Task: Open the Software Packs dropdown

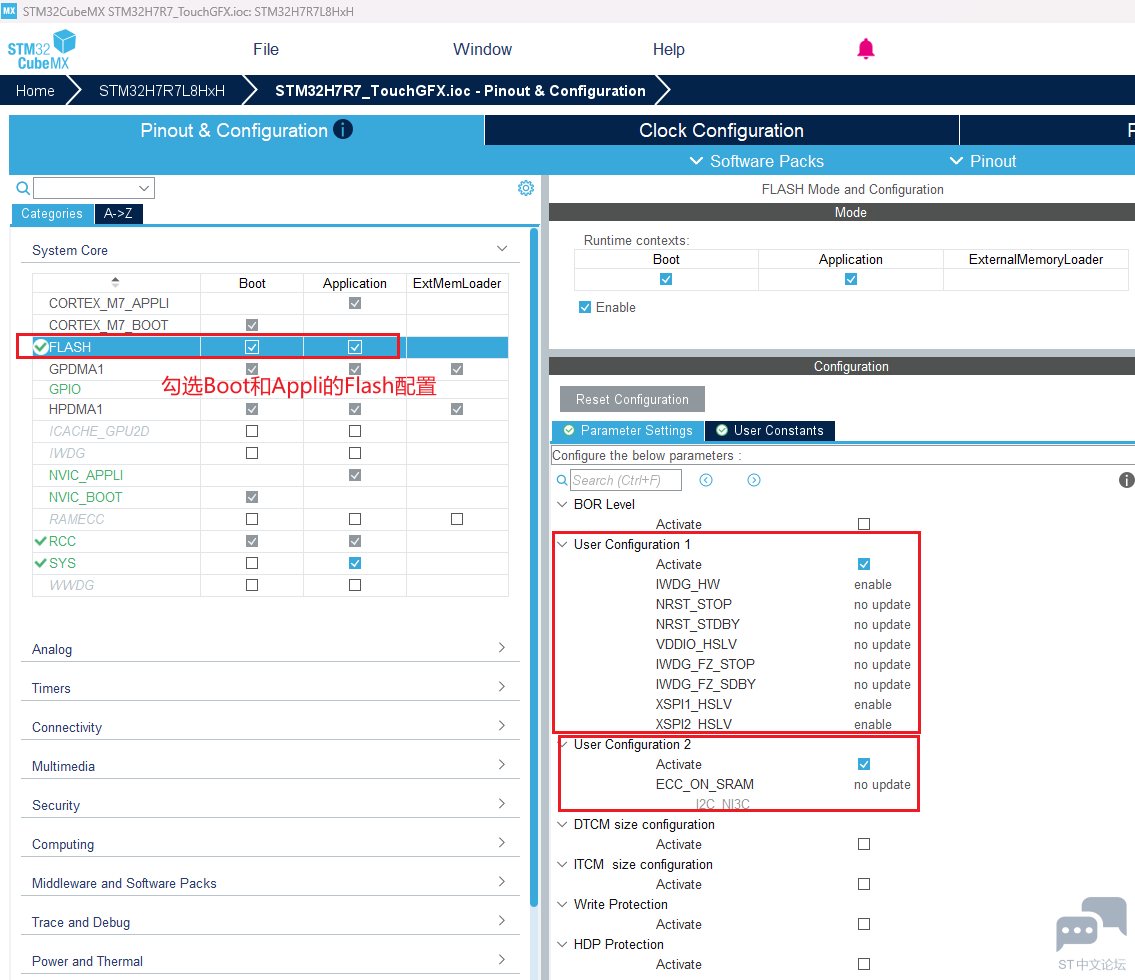Action: click(756, 161)
